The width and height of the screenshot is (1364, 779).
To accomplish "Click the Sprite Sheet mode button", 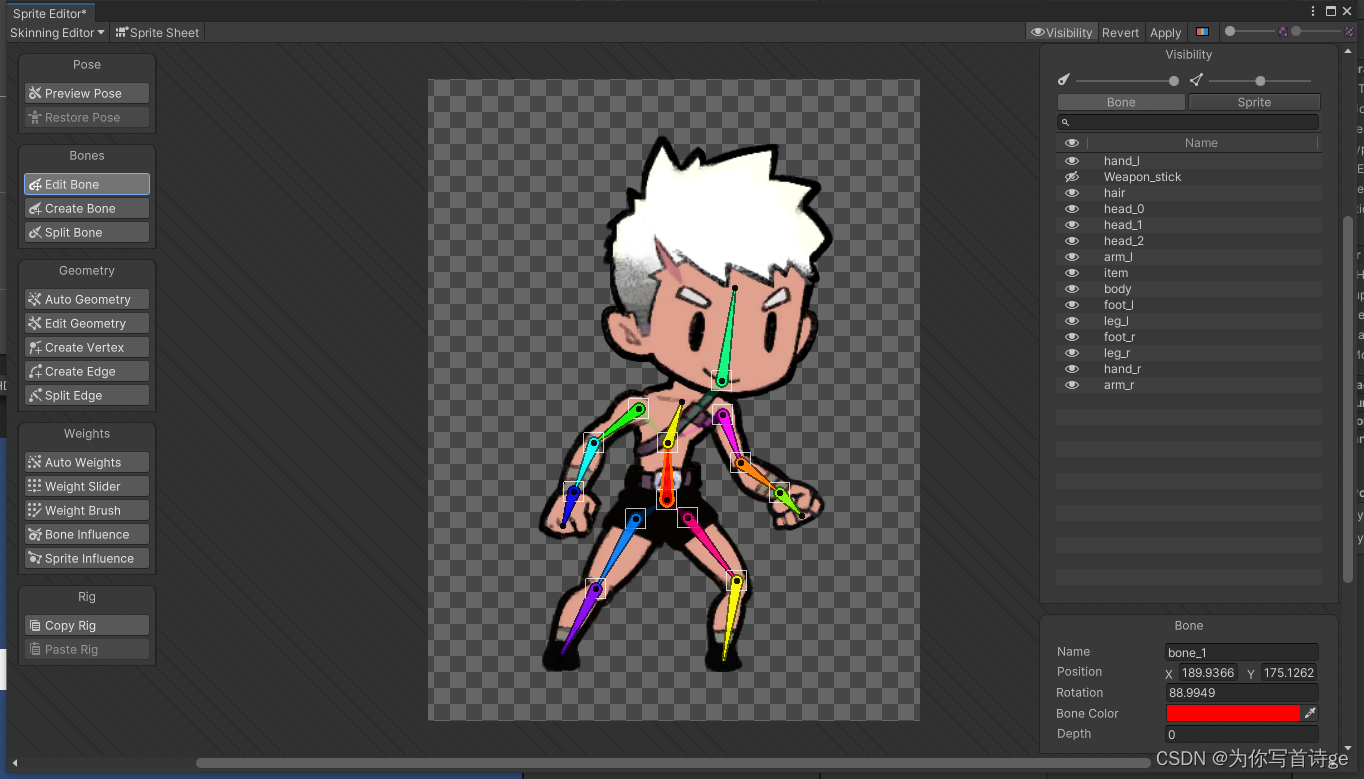I will pyautogui.click(x=157, y=32).
